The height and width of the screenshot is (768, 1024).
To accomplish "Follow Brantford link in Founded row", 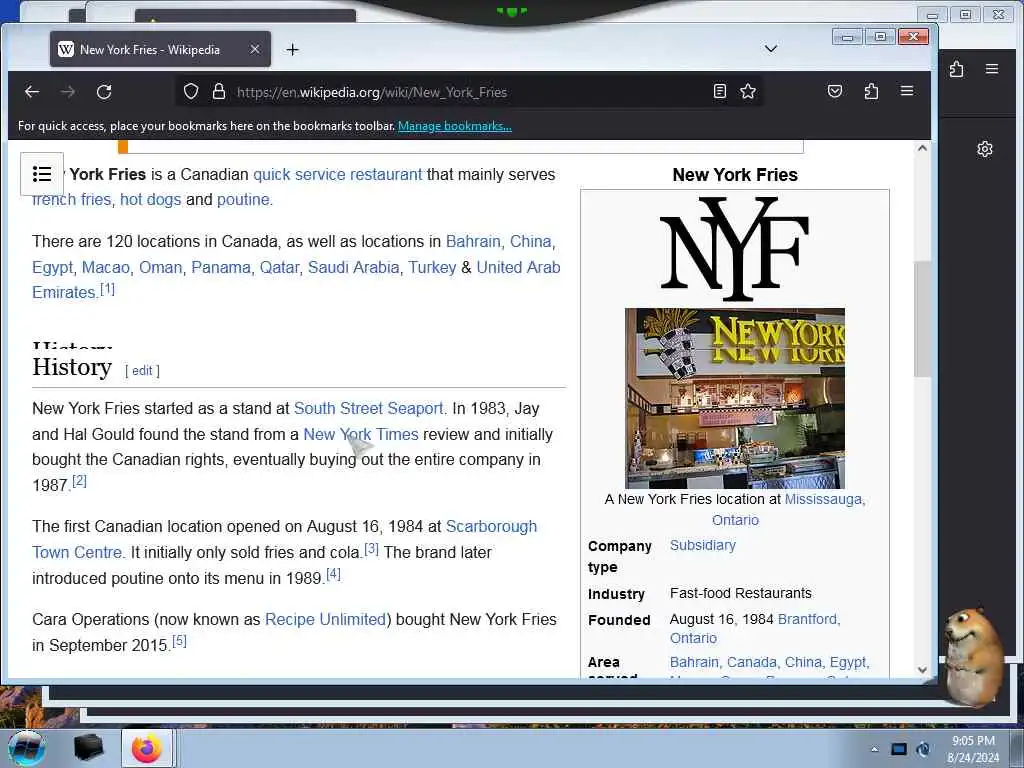I will pyautogui.click(x=808, y=619).
